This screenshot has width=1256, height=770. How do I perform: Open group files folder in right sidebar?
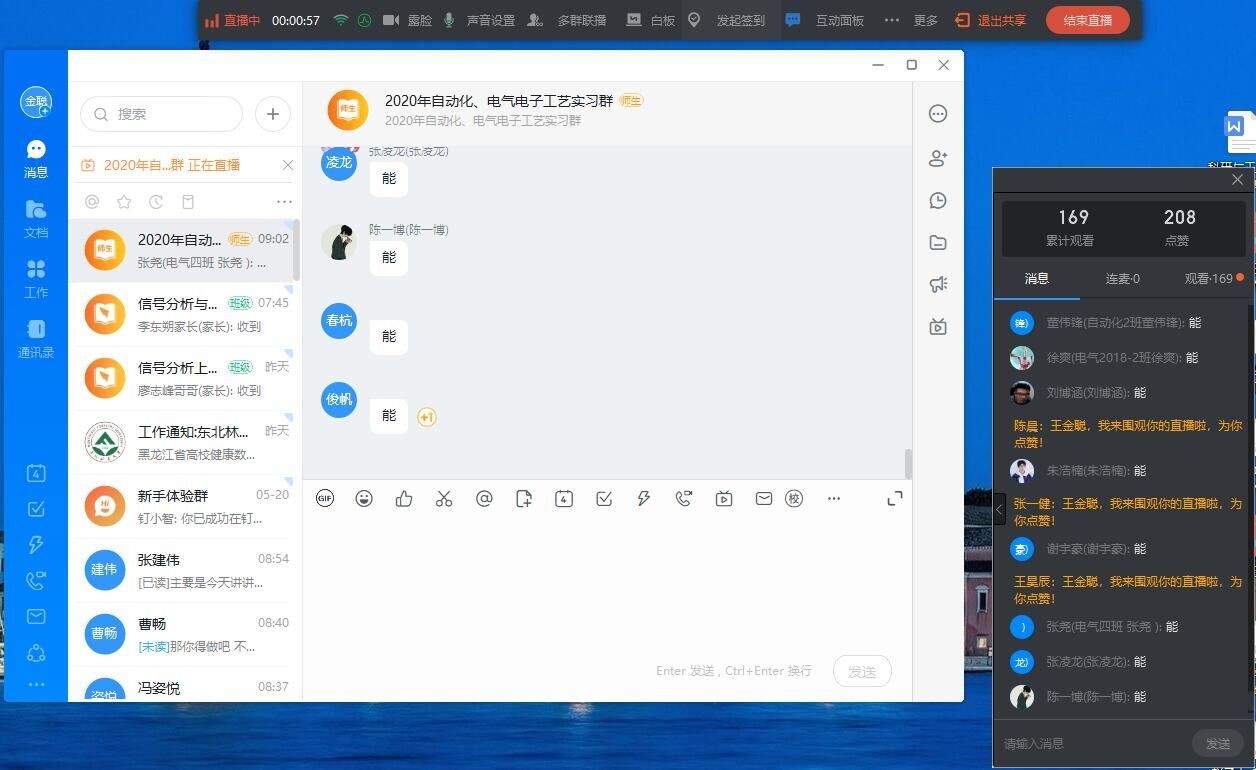click(938, 242)
